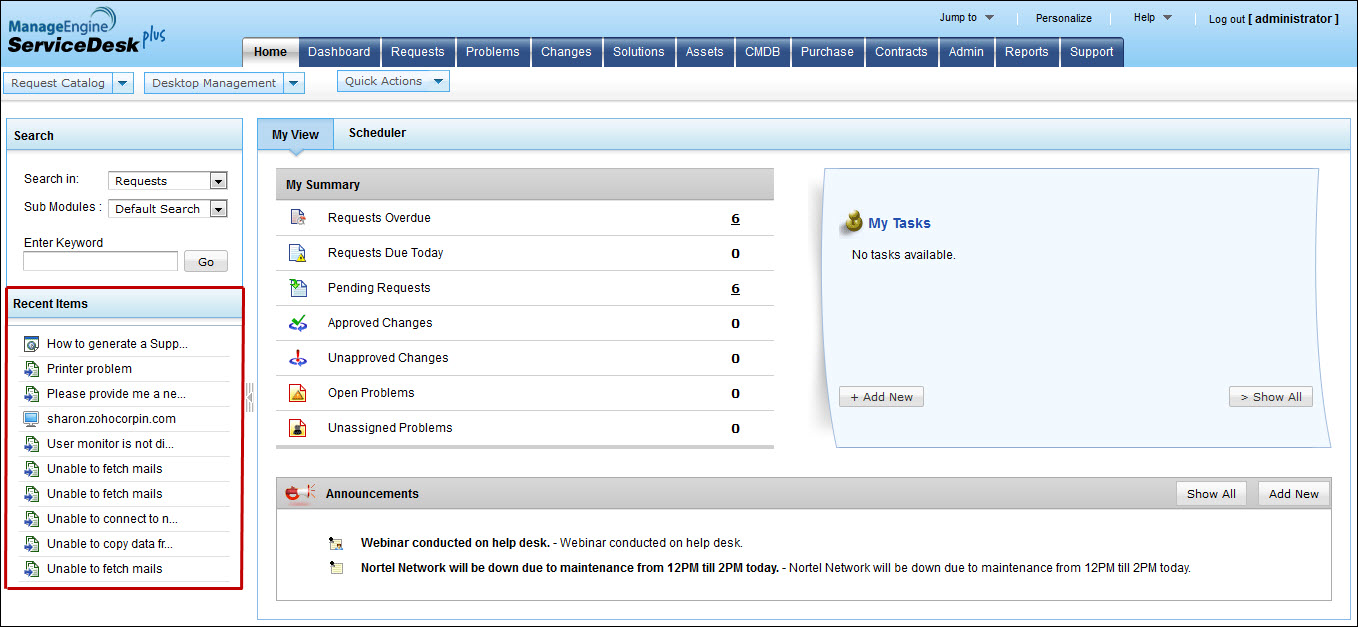The height and width of the screenshot is (627, 1358).
Task: Switch to the Scheduler tab
Action: point(377,133)
